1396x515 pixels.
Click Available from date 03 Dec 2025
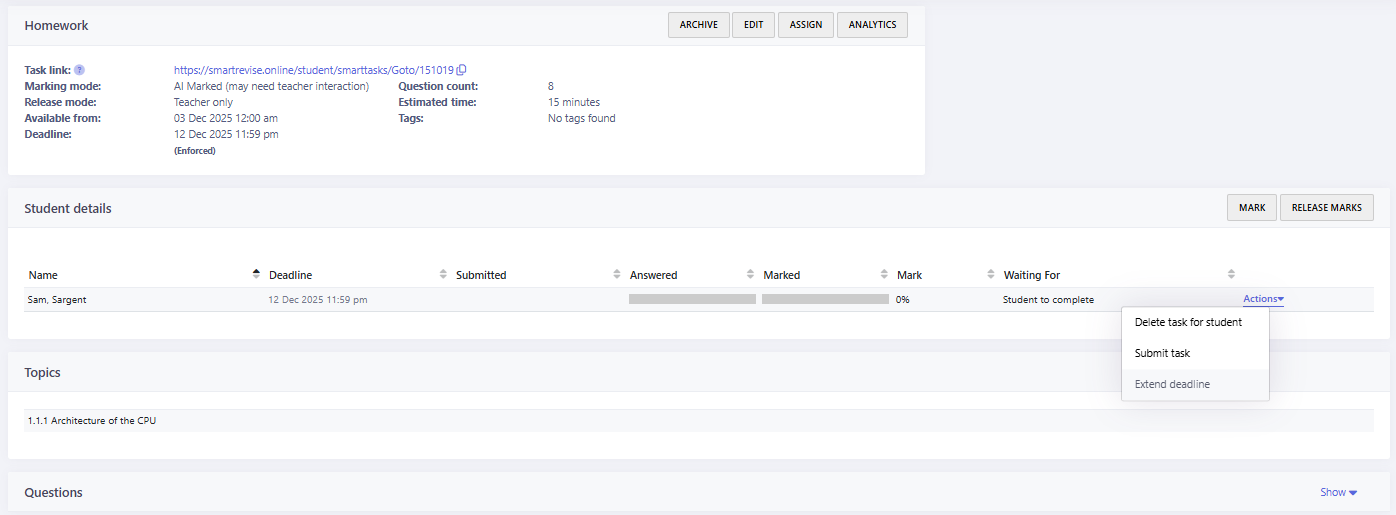(x=226, y=118)
